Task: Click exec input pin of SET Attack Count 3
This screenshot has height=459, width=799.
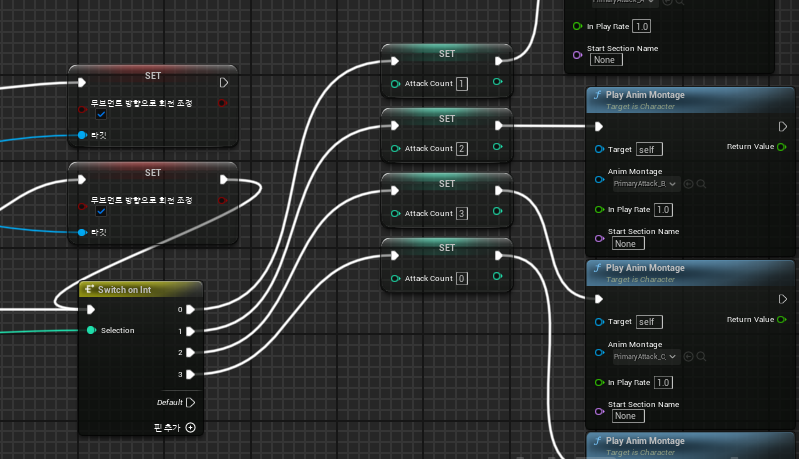Action: tap(395, 191)
